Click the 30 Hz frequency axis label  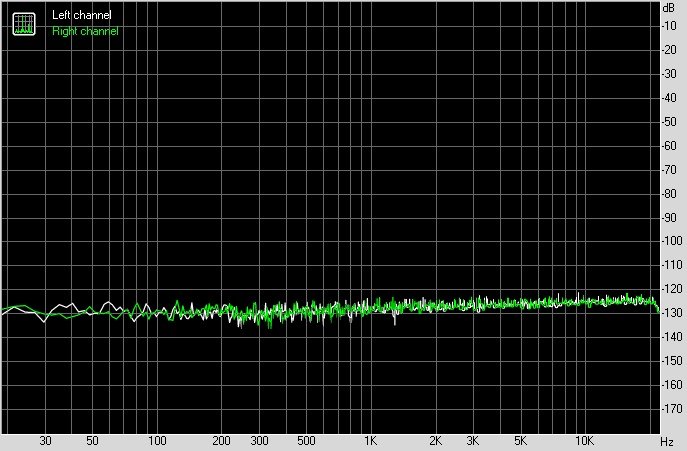pyautogui.click(x=45, y=441)
